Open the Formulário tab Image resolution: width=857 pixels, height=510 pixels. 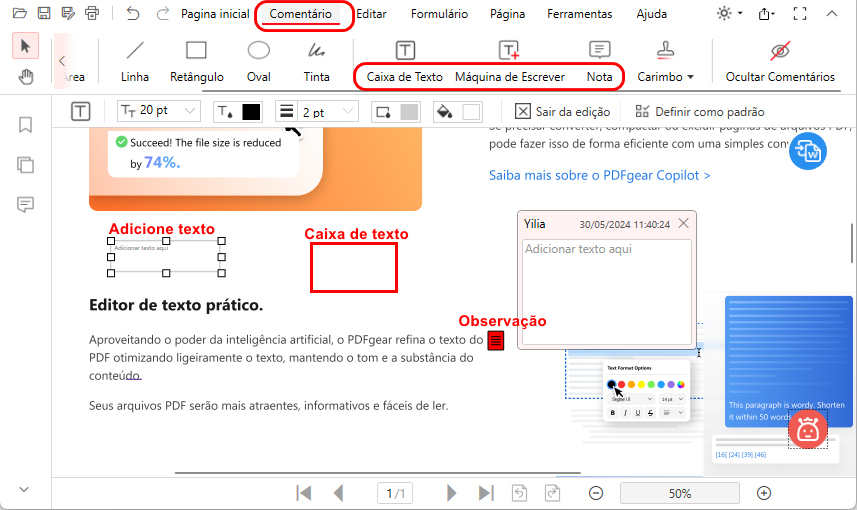tap(439, 14)
